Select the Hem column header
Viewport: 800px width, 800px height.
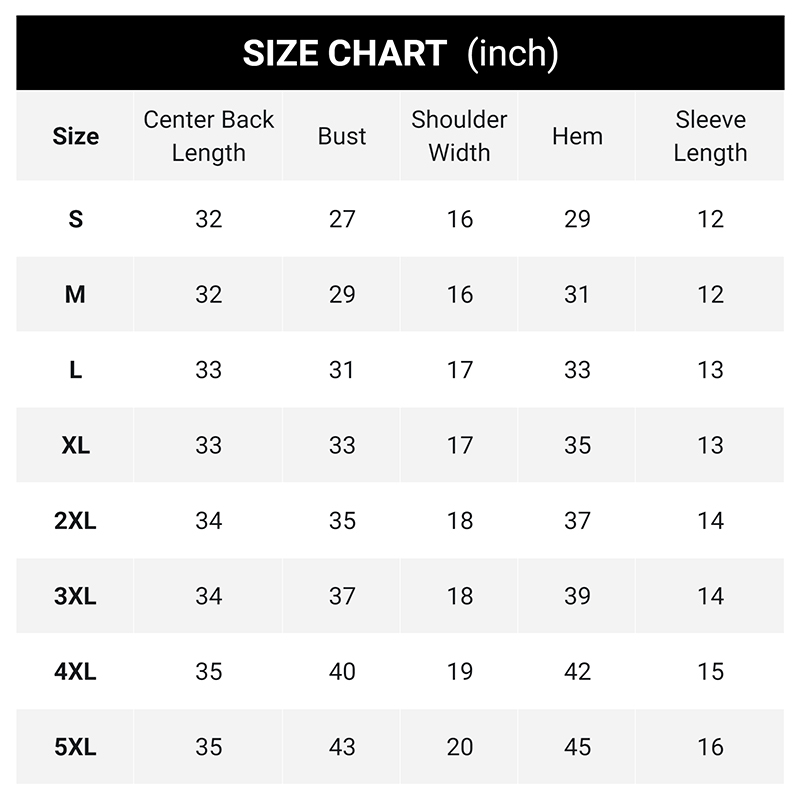[577, 136]
